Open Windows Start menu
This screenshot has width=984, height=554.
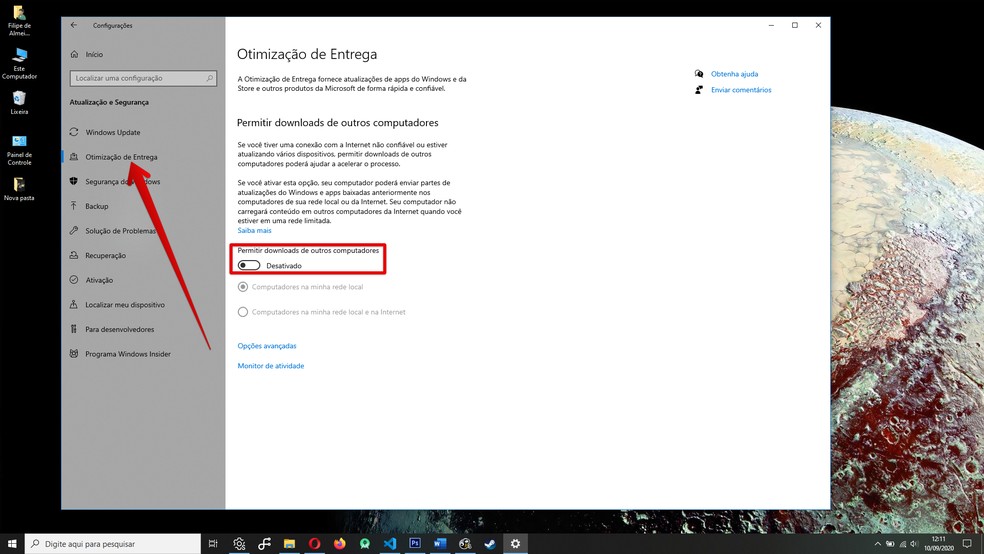[x=12, y=543]
